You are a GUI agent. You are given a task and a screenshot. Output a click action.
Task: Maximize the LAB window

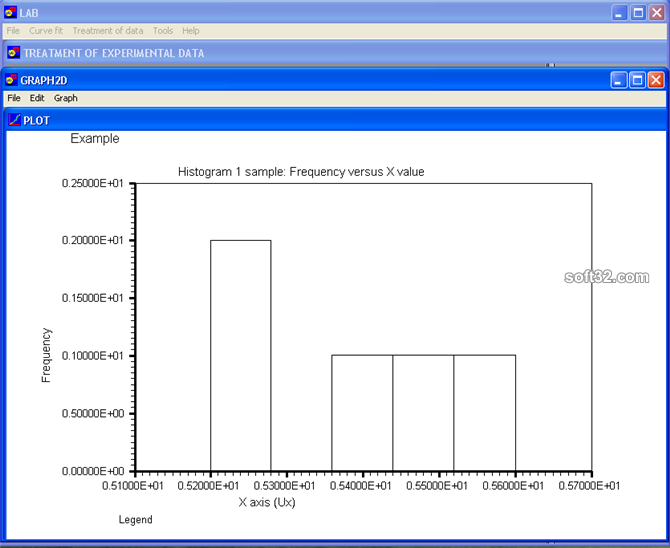click(x=638, y=13)
